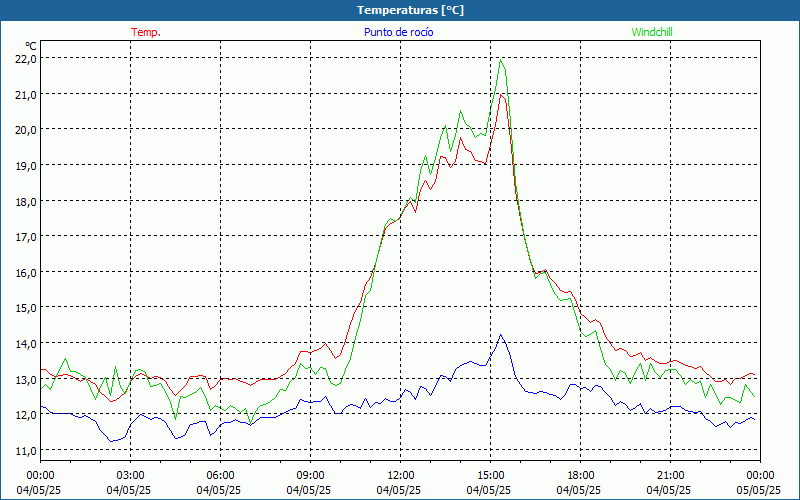Click the 05/05/25 date label
This screenshot has width=800, height=500.
point(759,490)
